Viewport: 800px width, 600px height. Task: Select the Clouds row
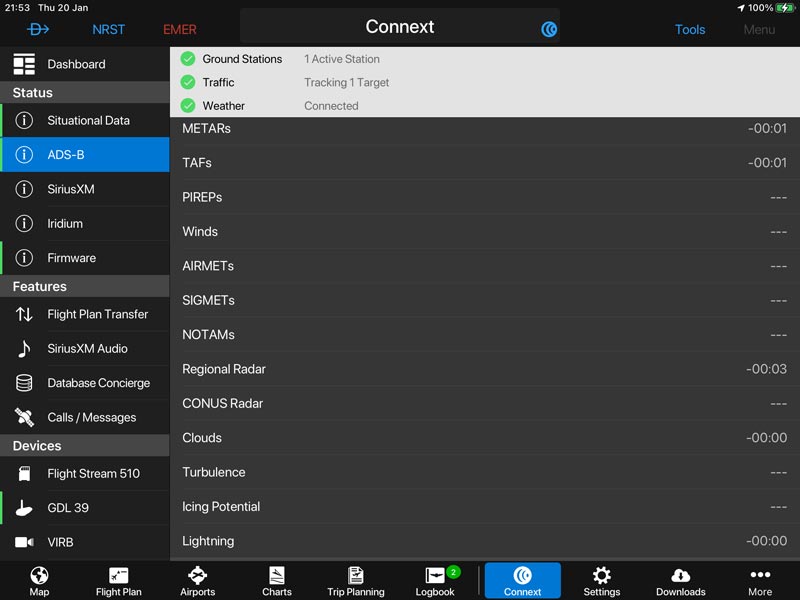click(x=485, y=438)
